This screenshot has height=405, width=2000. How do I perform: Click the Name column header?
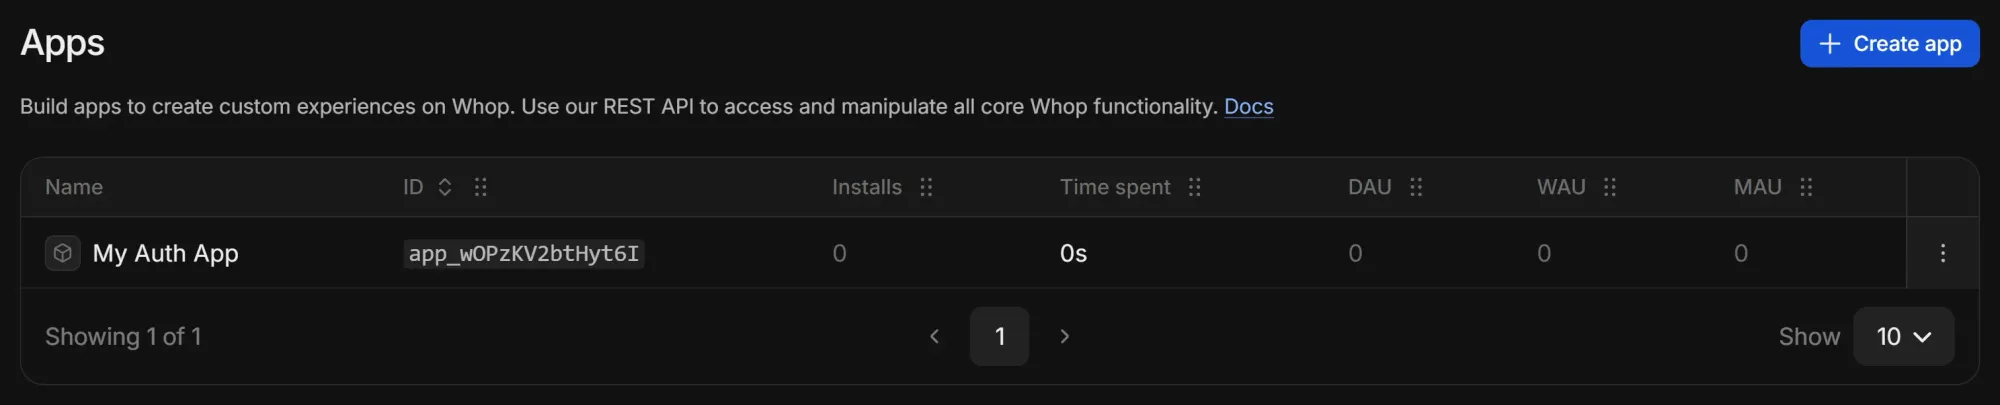[x=74, y=187]
